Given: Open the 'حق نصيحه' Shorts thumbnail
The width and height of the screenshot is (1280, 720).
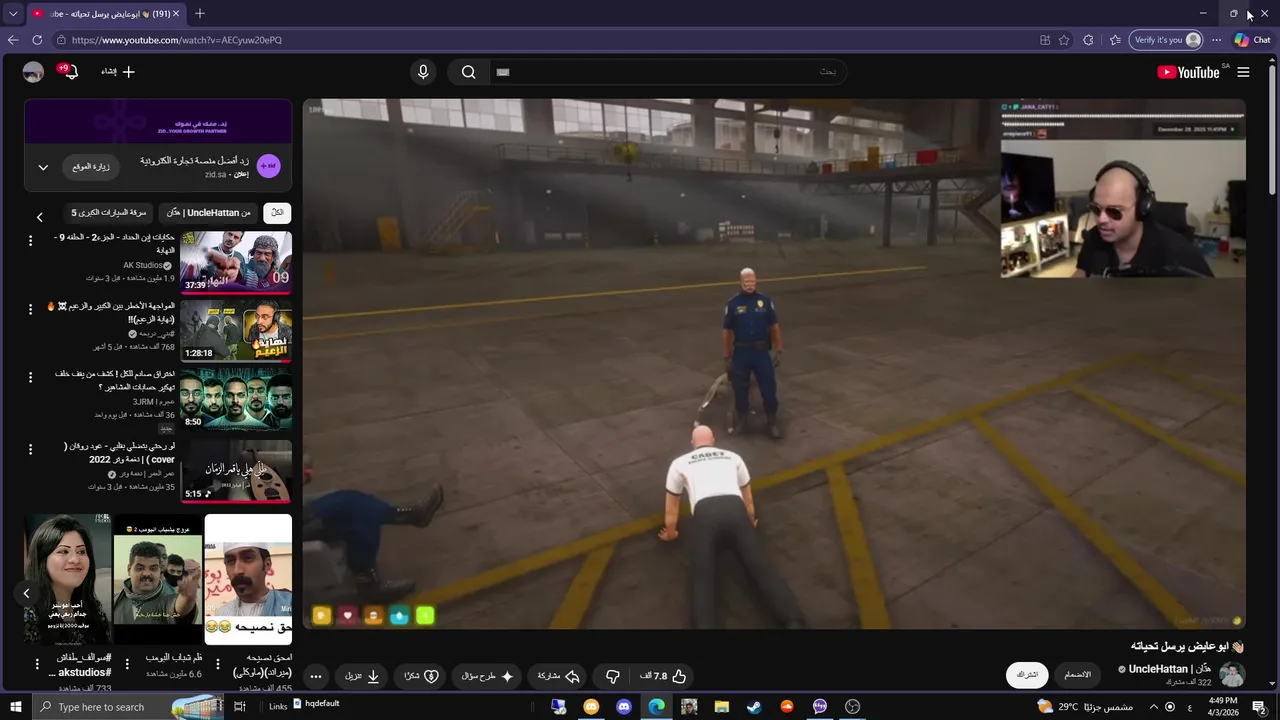Looking at the screenshot, I should [x=248, y=579].
